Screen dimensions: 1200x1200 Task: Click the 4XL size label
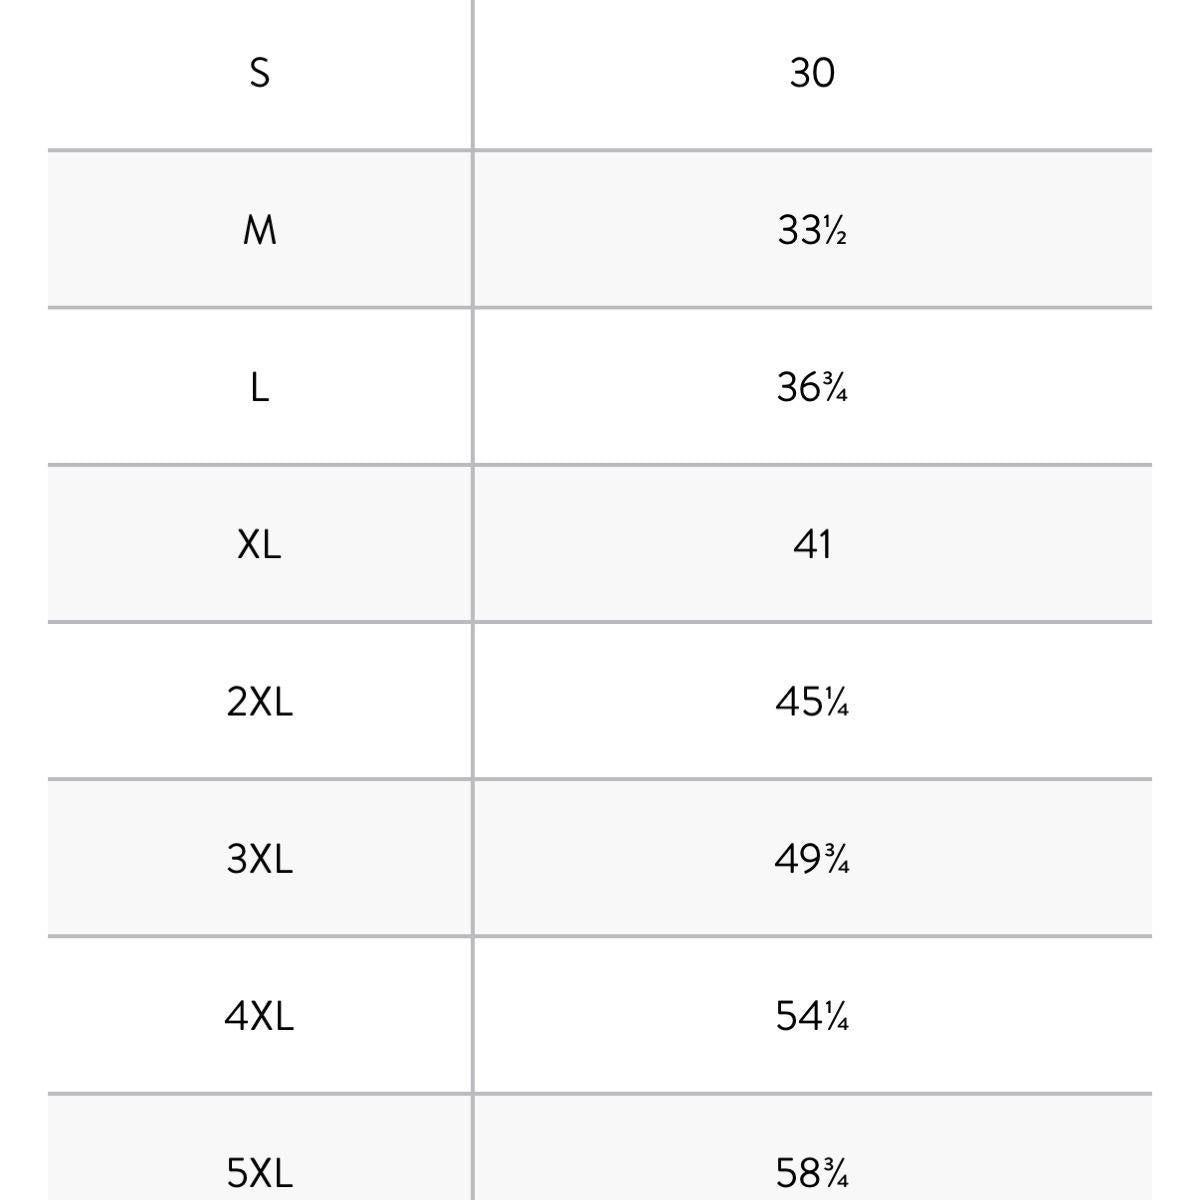[x=259, y=1017]
